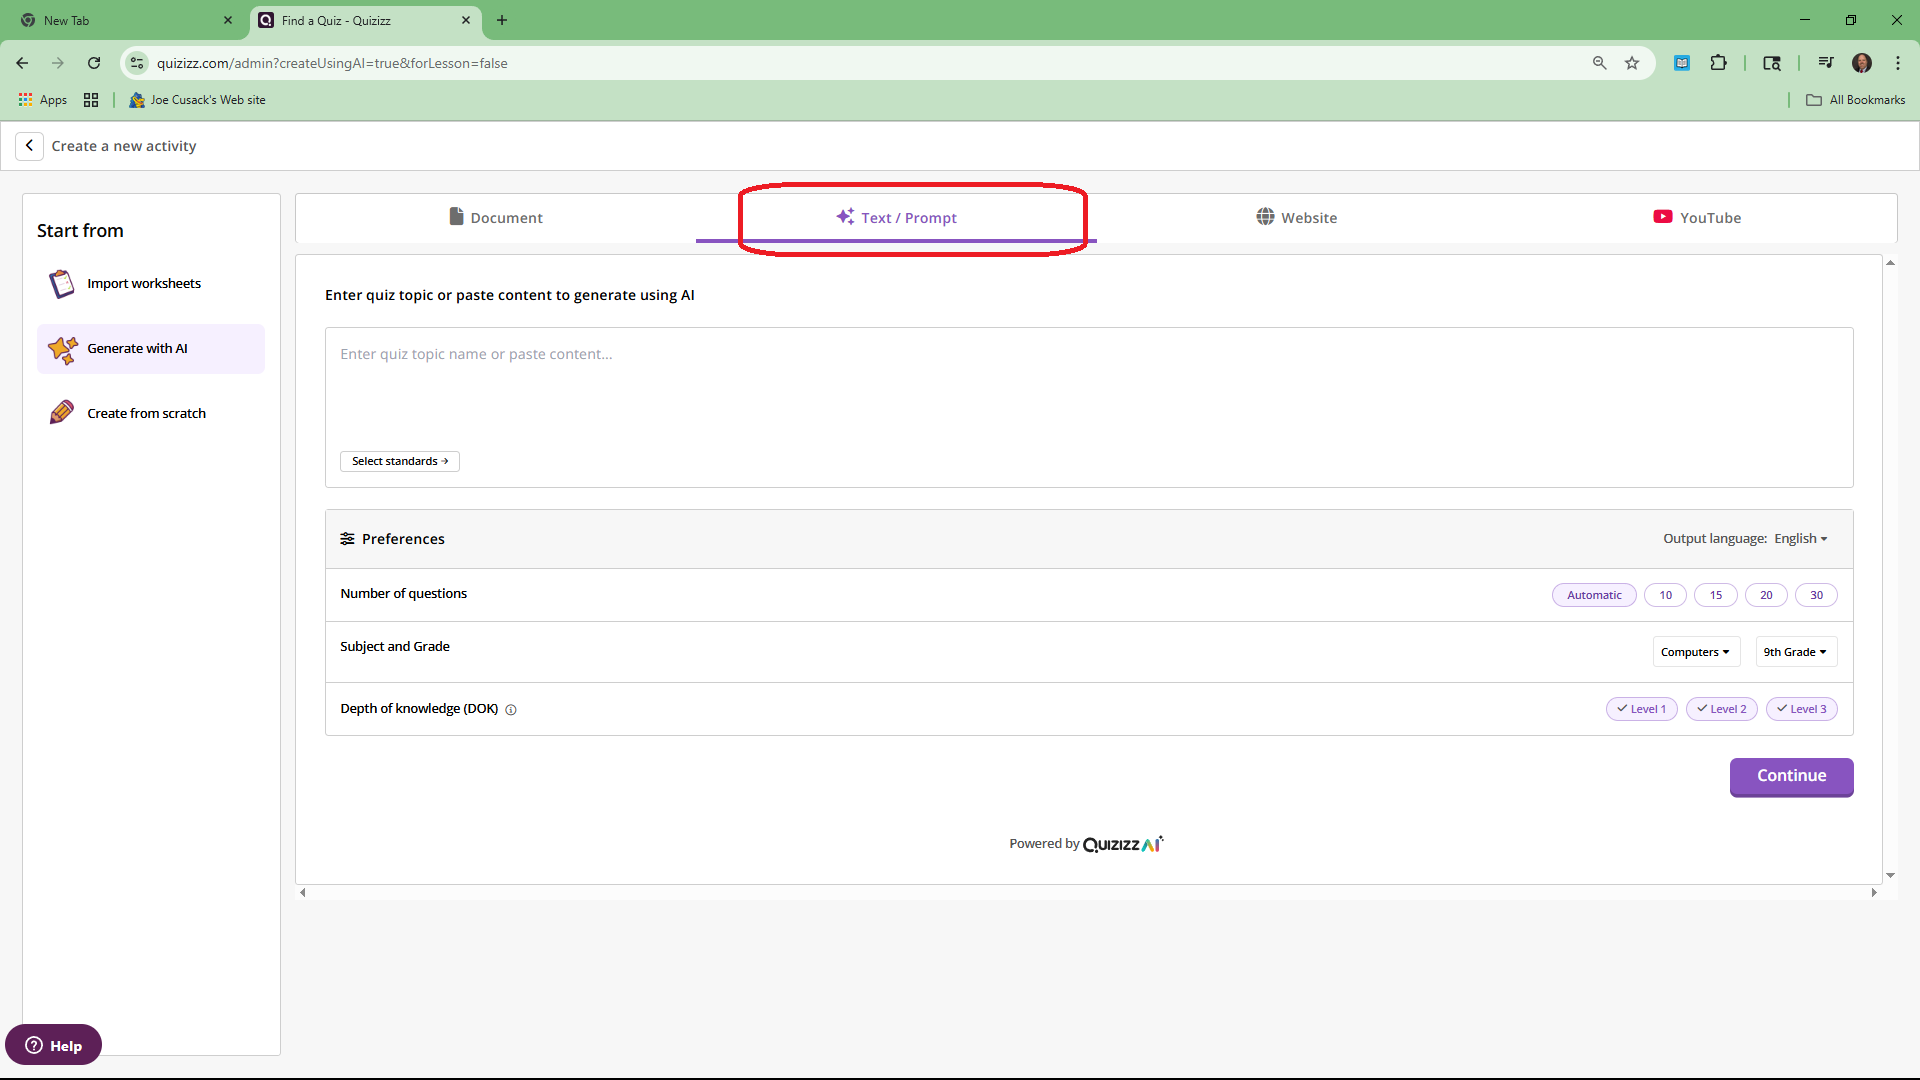The height and width of the screenshot is (1080, 1920).
Task: Open the English output language dropdown
Action: click(x=1800, y=539)
